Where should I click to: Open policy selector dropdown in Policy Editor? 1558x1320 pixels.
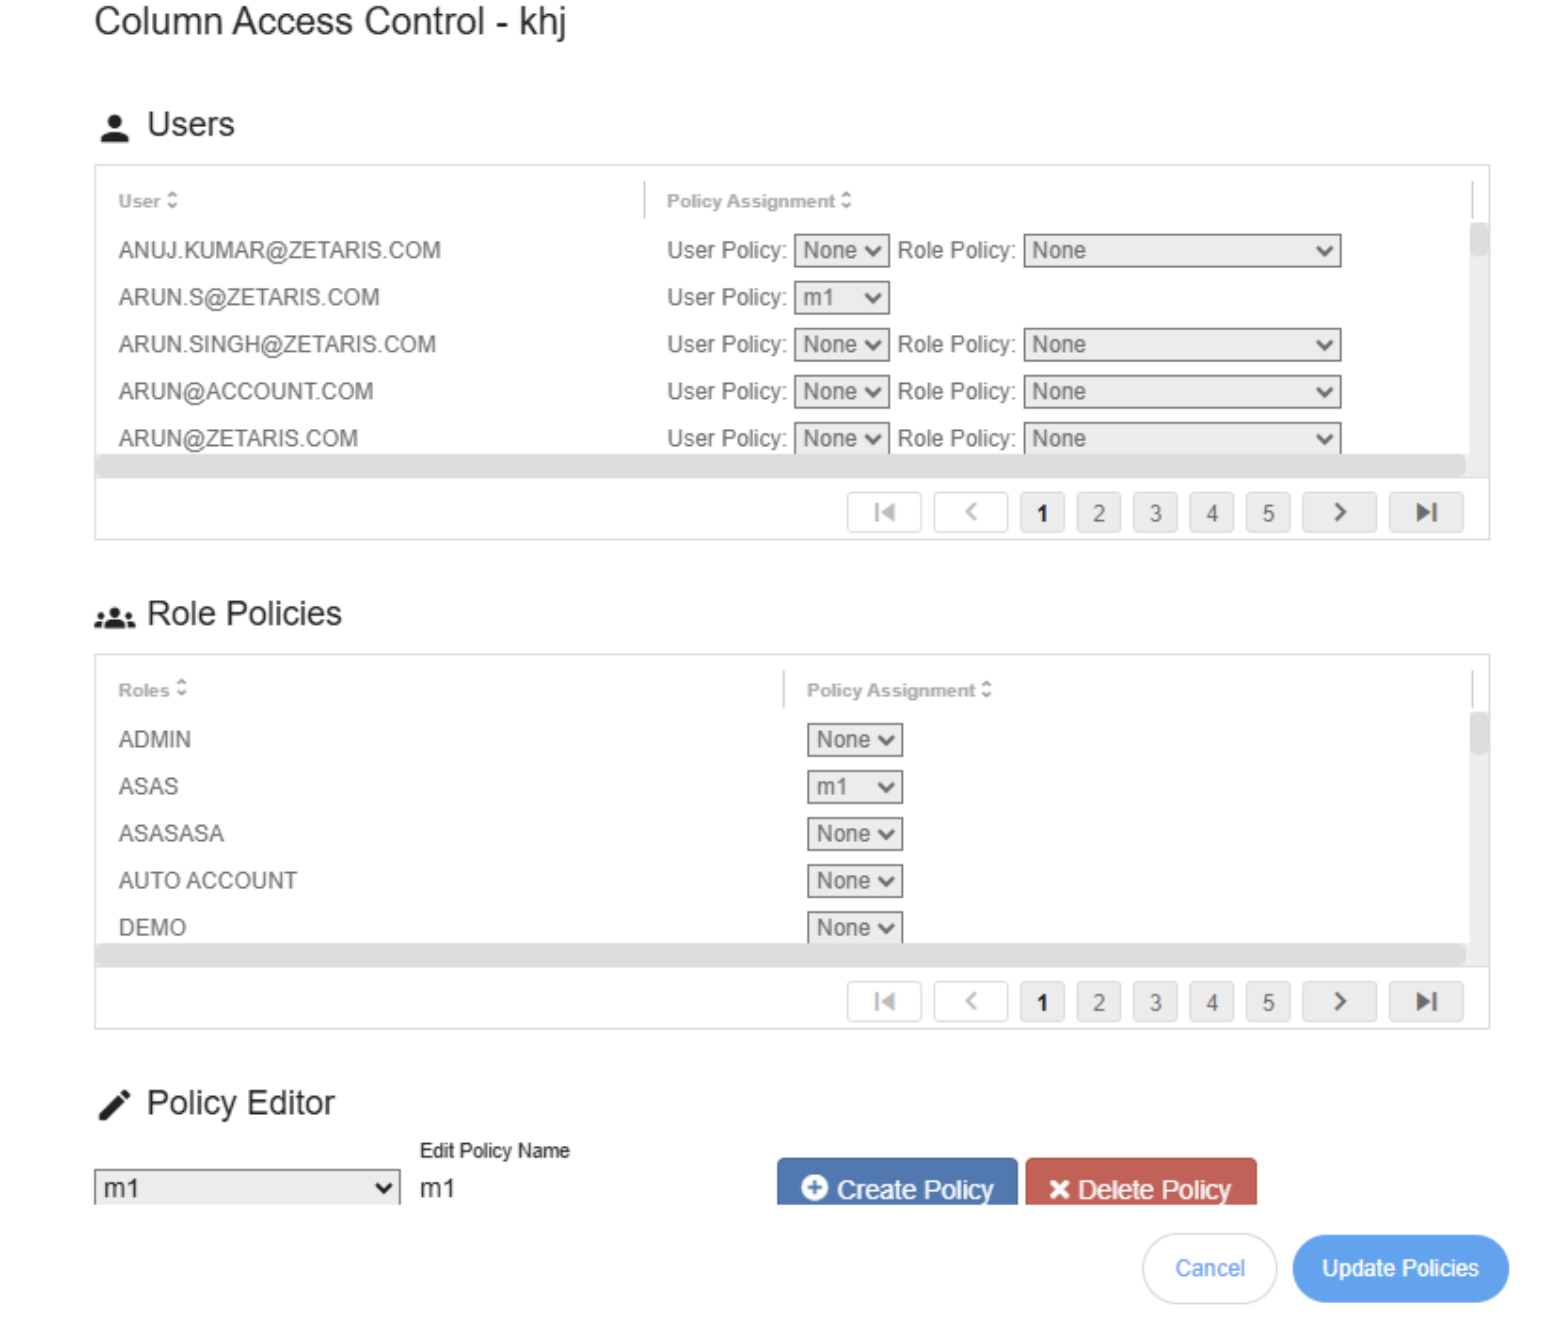[x=247, y=1188]
